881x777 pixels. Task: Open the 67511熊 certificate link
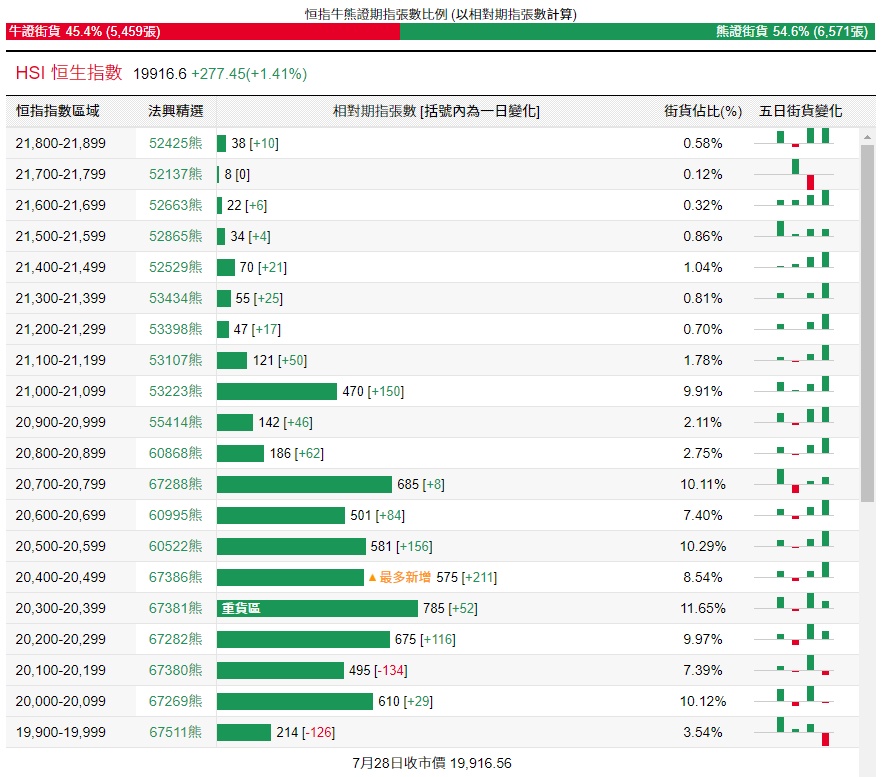175,732
